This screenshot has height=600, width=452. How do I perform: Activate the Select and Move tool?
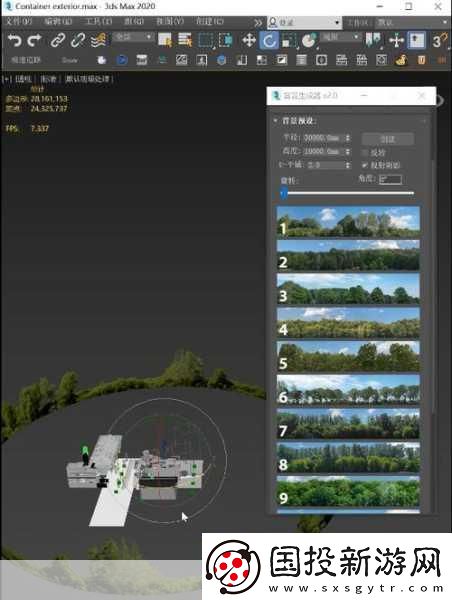click(x=249, y=40)
